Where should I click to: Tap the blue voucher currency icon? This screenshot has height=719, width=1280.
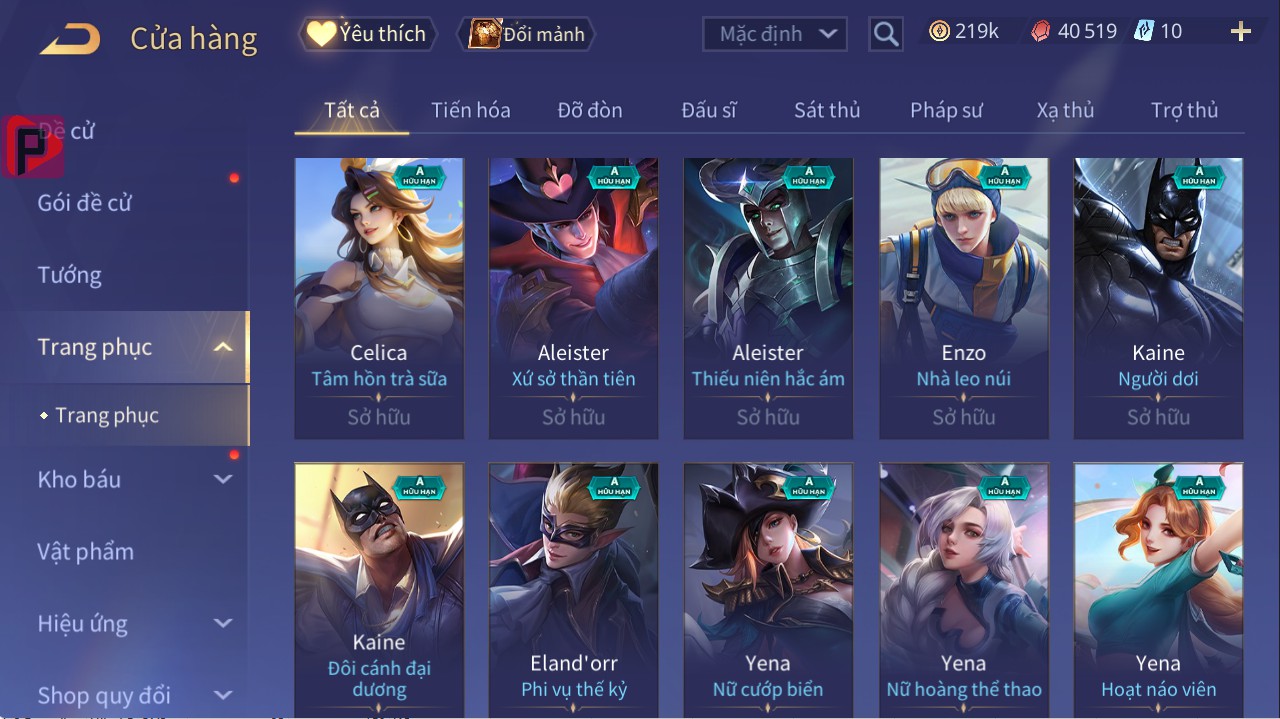(x=1143, y=31)
